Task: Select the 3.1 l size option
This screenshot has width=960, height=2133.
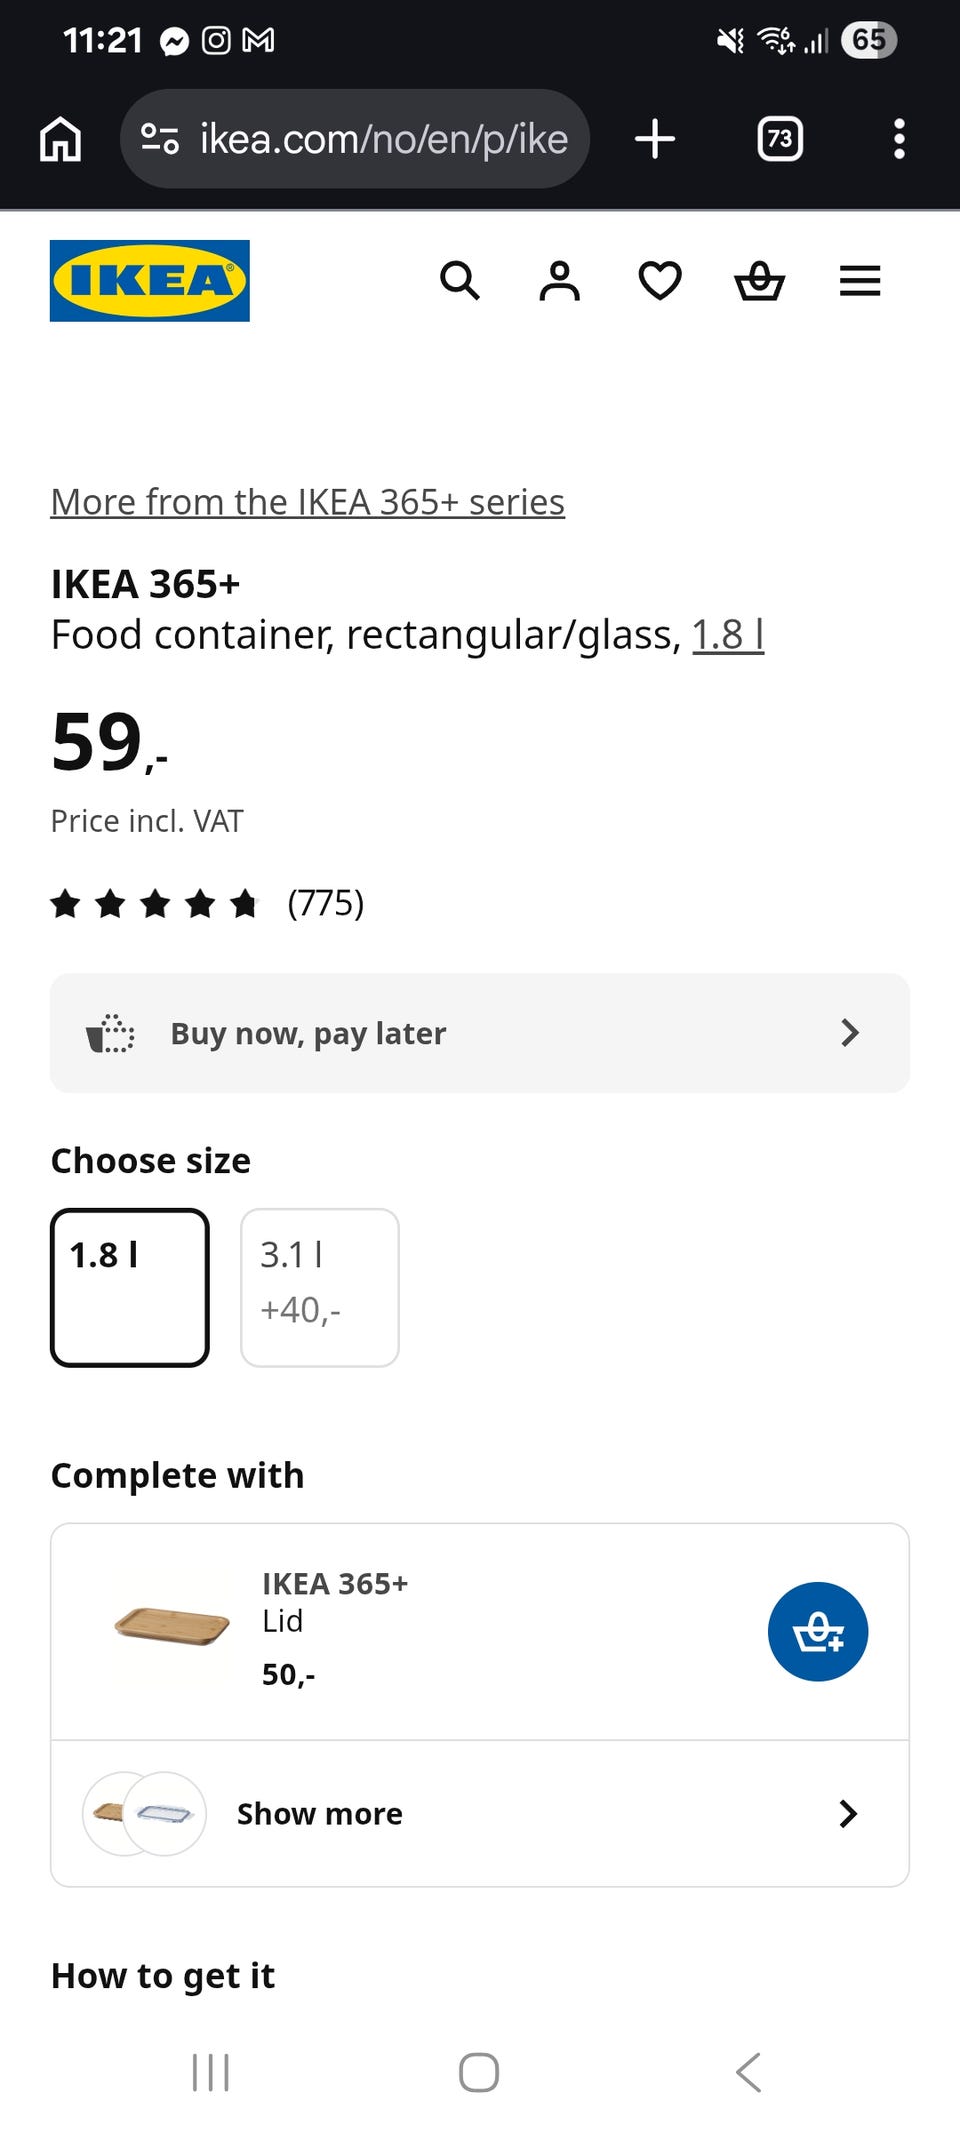Action: [x=320, y=1288]
